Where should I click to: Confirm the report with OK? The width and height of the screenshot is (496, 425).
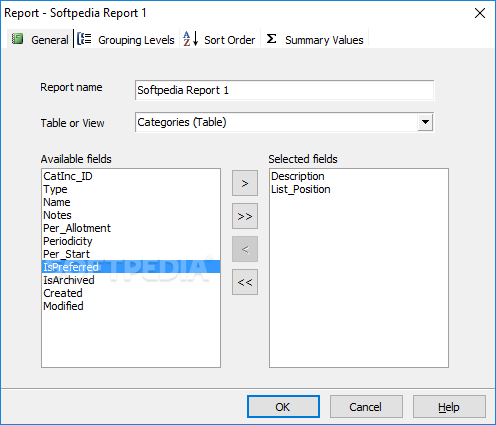pyautogui.click(x=283, y=407)
